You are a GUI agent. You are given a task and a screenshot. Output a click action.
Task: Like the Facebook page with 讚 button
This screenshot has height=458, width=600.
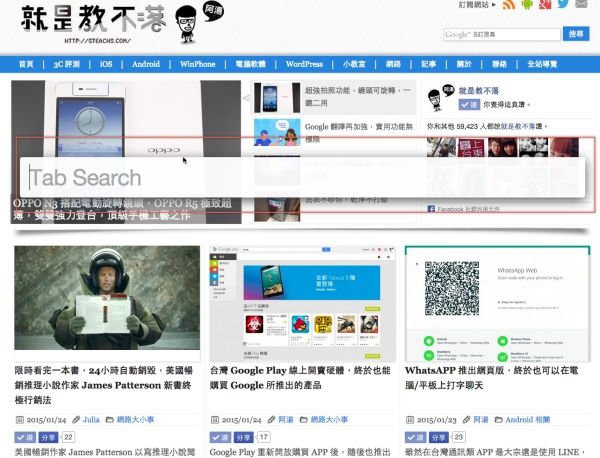[469, 104]
